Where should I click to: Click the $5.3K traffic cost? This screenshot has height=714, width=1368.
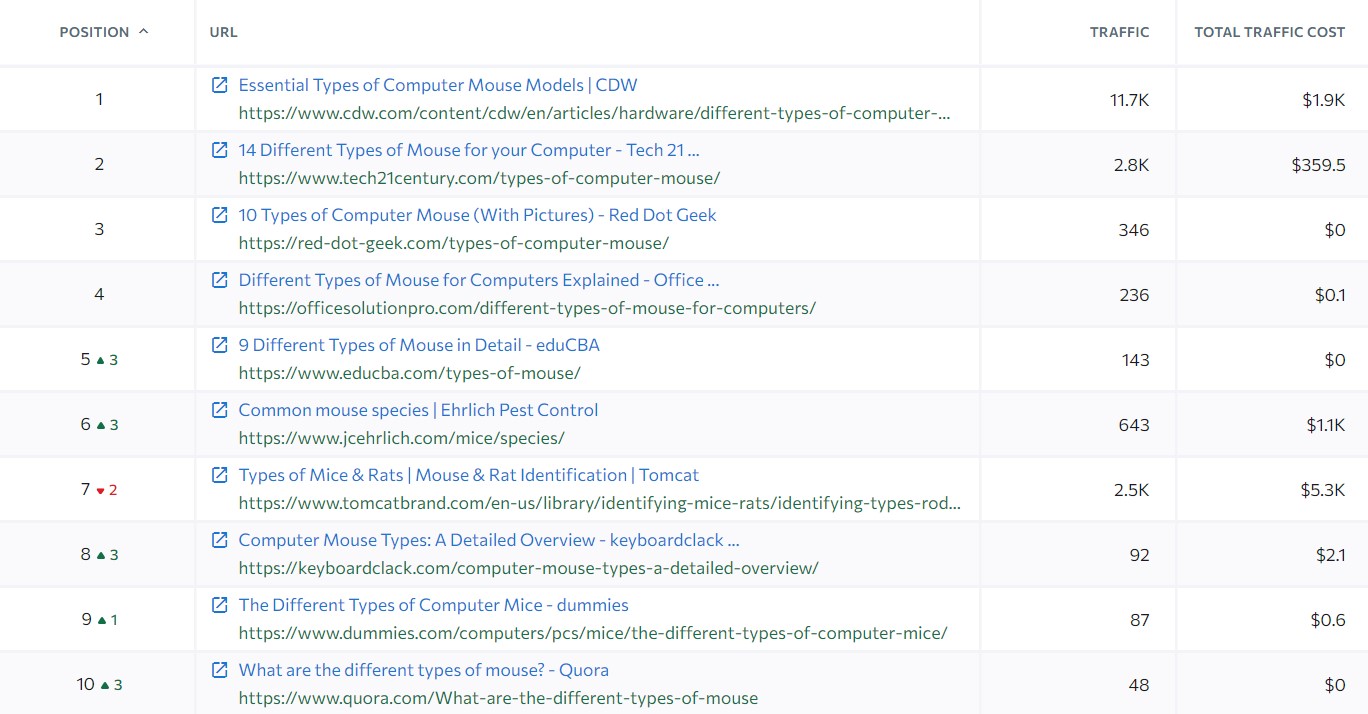coord(1323,490)
